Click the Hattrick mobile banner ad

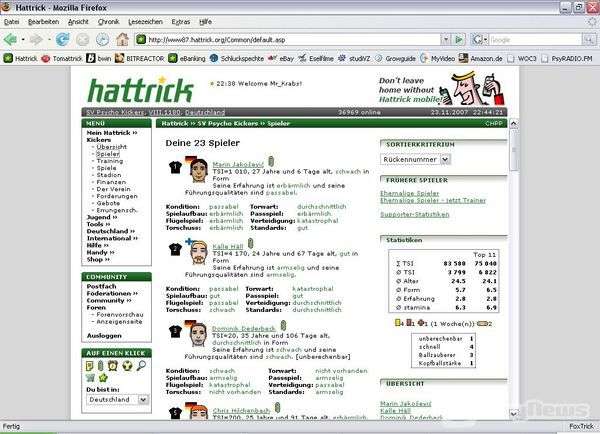pos(442,89)
